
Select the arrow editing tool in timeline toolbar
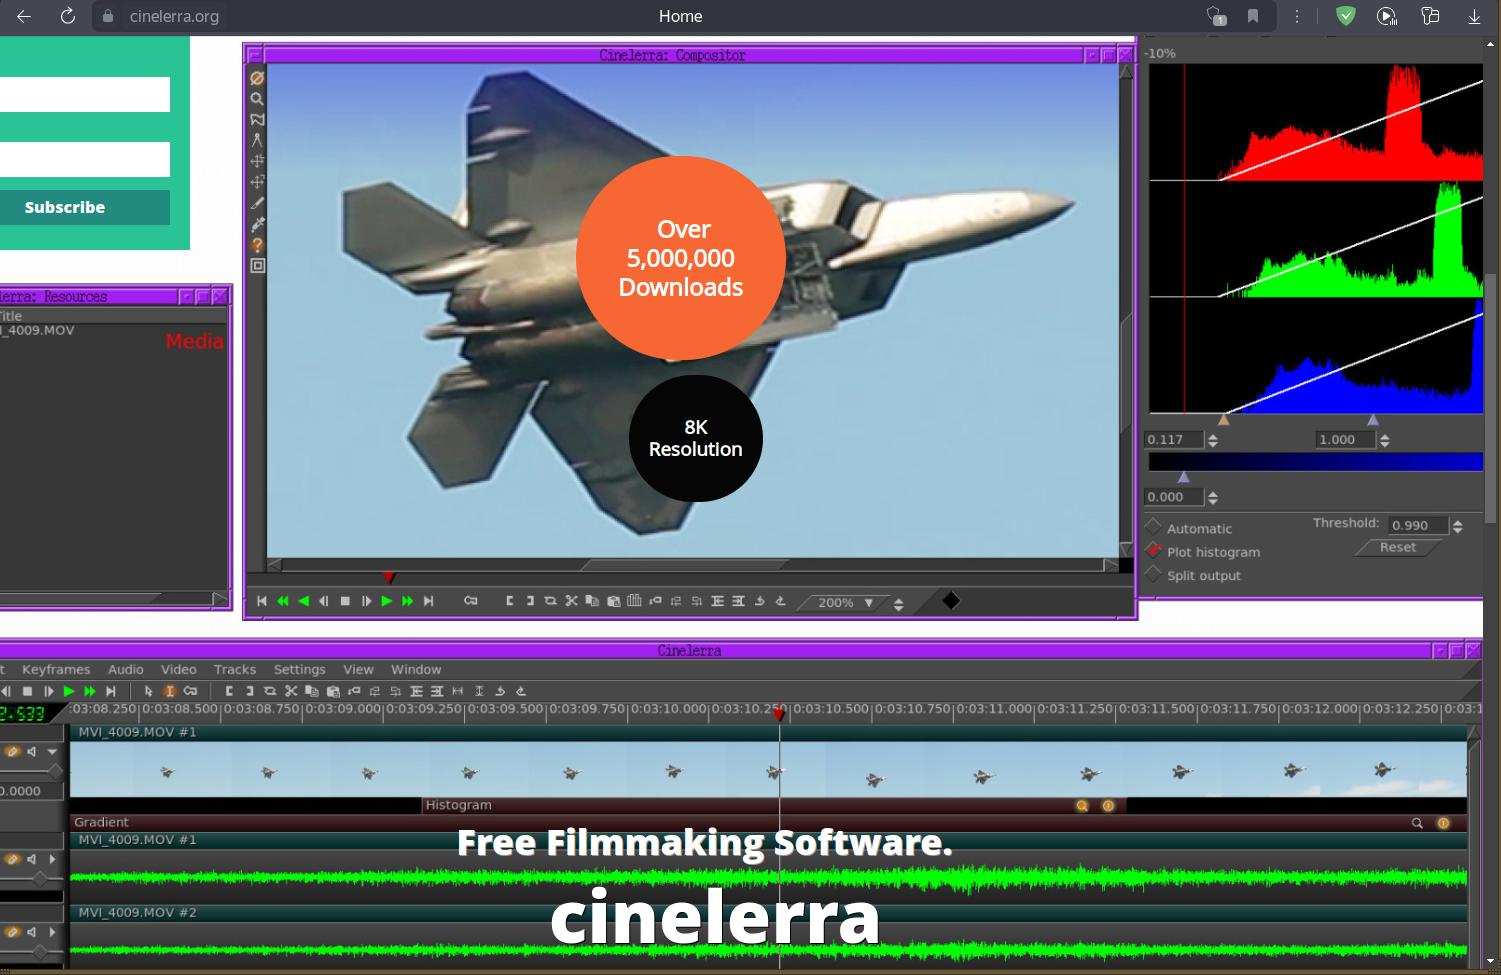[148, 691]
